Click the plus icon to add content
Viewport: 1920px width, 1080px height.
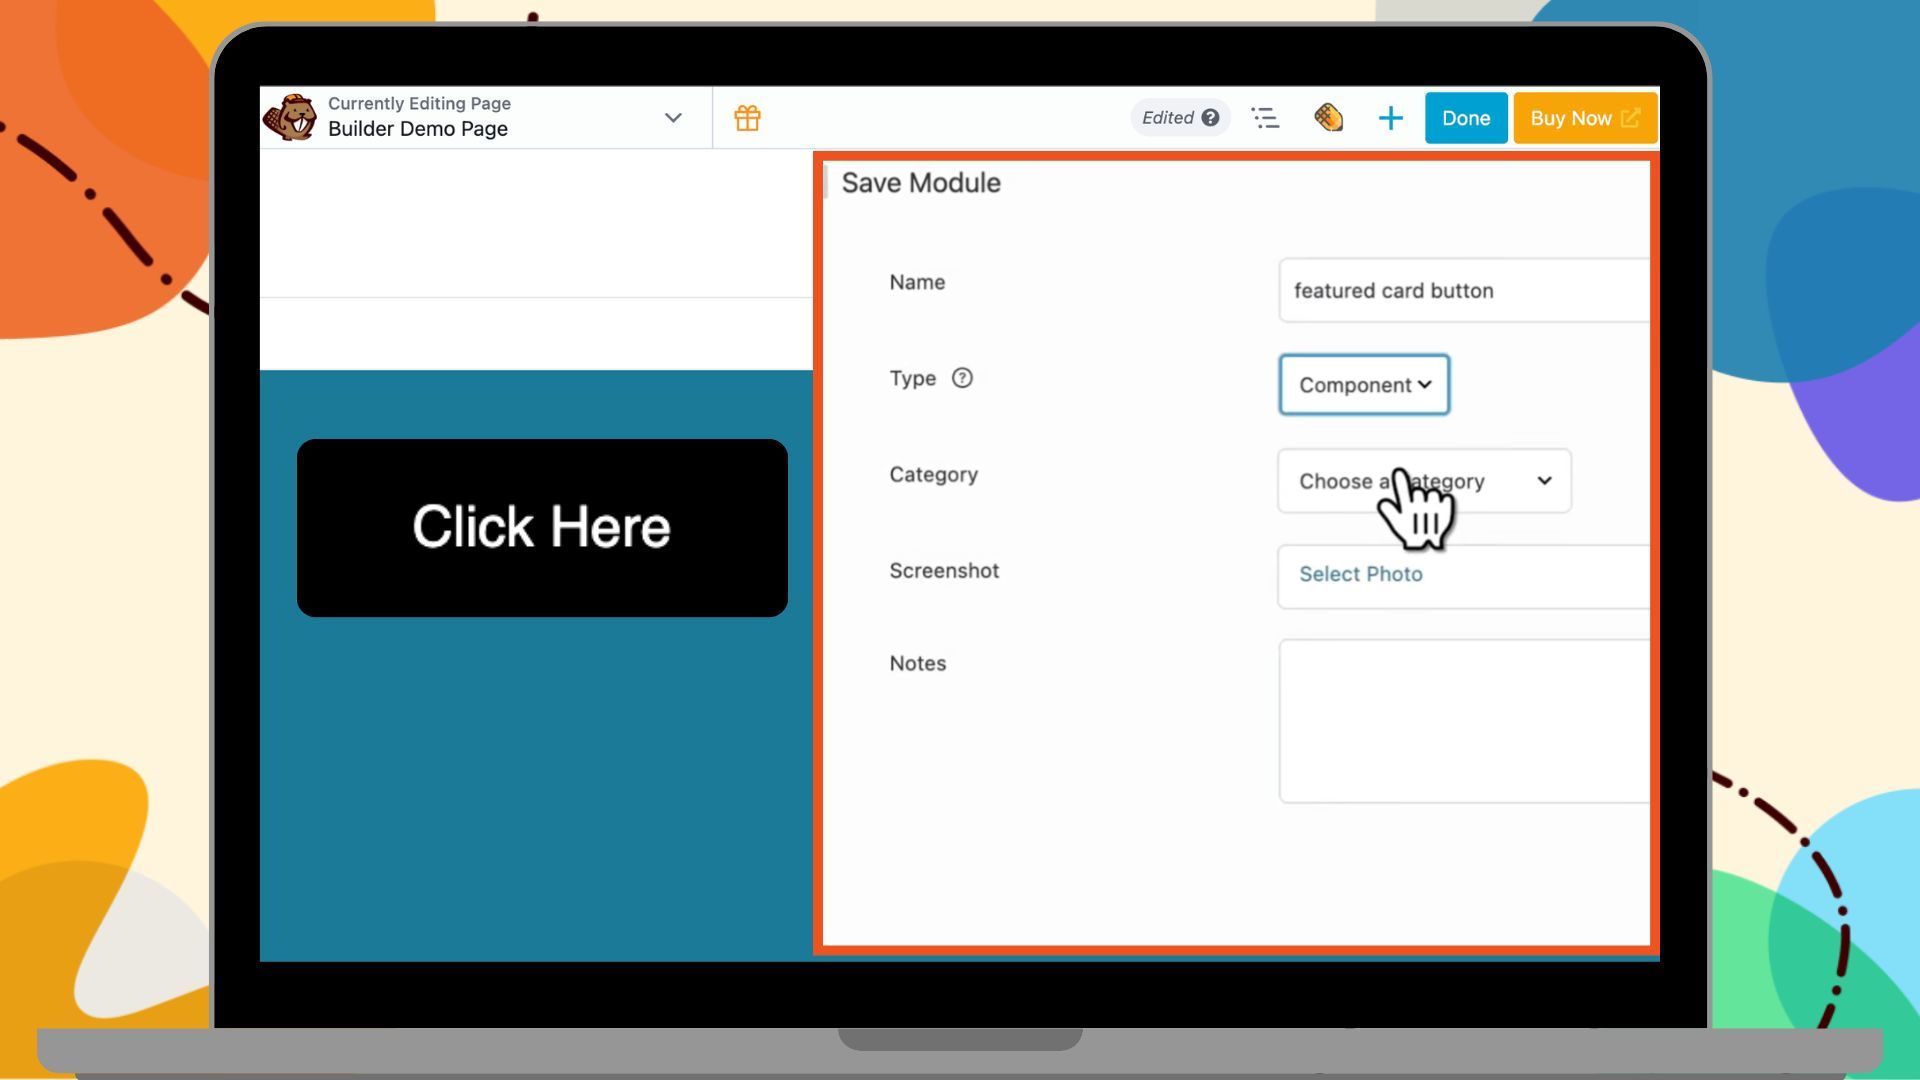pyautogui.click(x=1390, y=117)
